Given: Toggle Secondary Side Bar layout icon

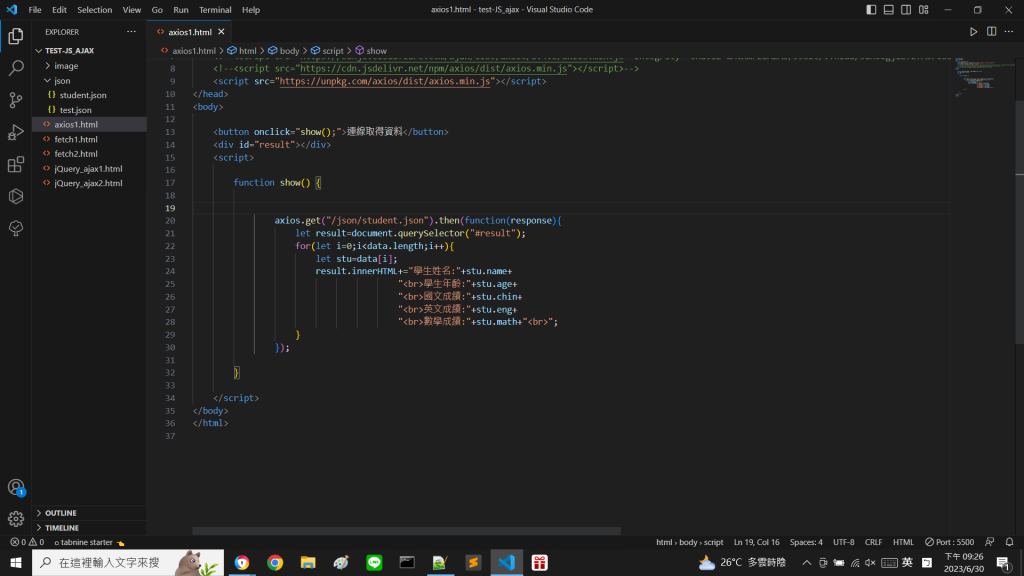Looking at the screenshot, I should point(906,10).
